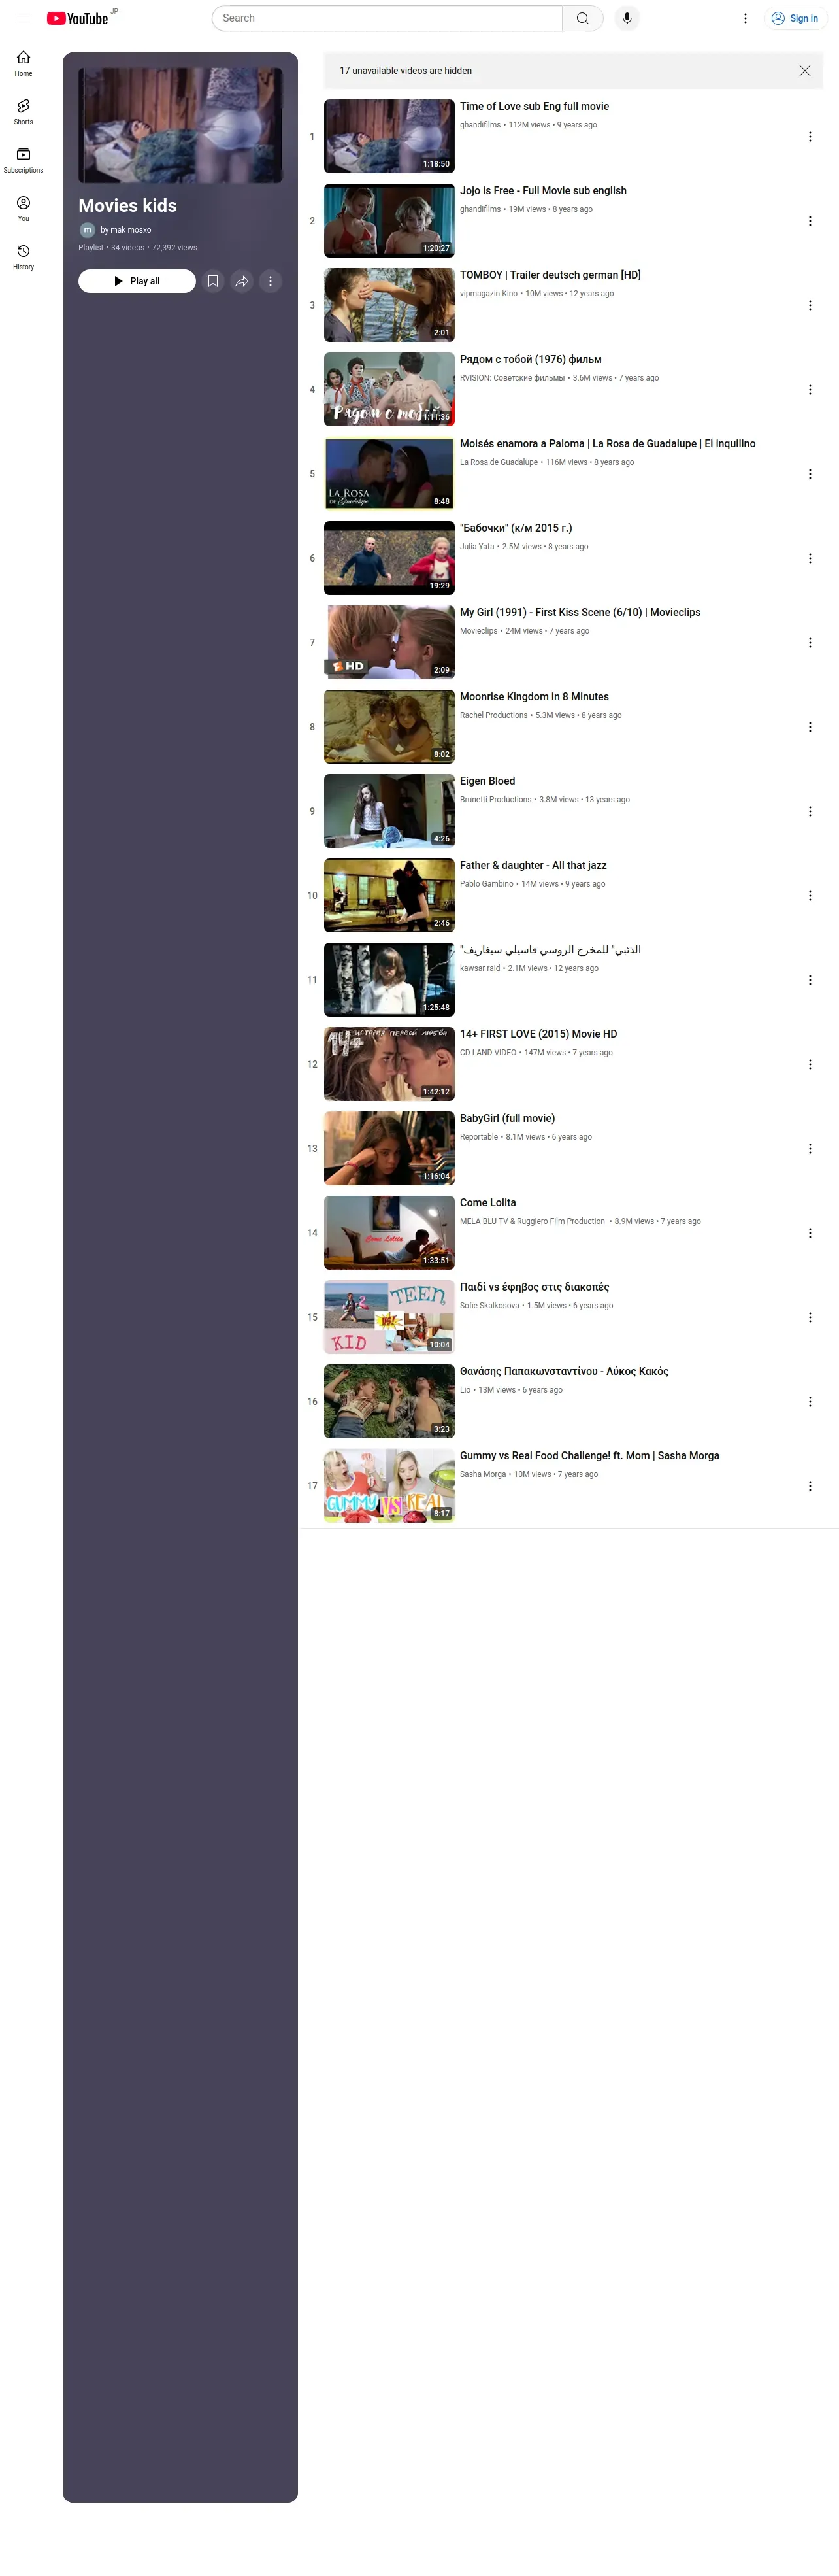Open the La Rosa de Guadalupe thumbnail
Image resolution: width=839 pixels, height=2576 pixels.
[x=389, y=474]
